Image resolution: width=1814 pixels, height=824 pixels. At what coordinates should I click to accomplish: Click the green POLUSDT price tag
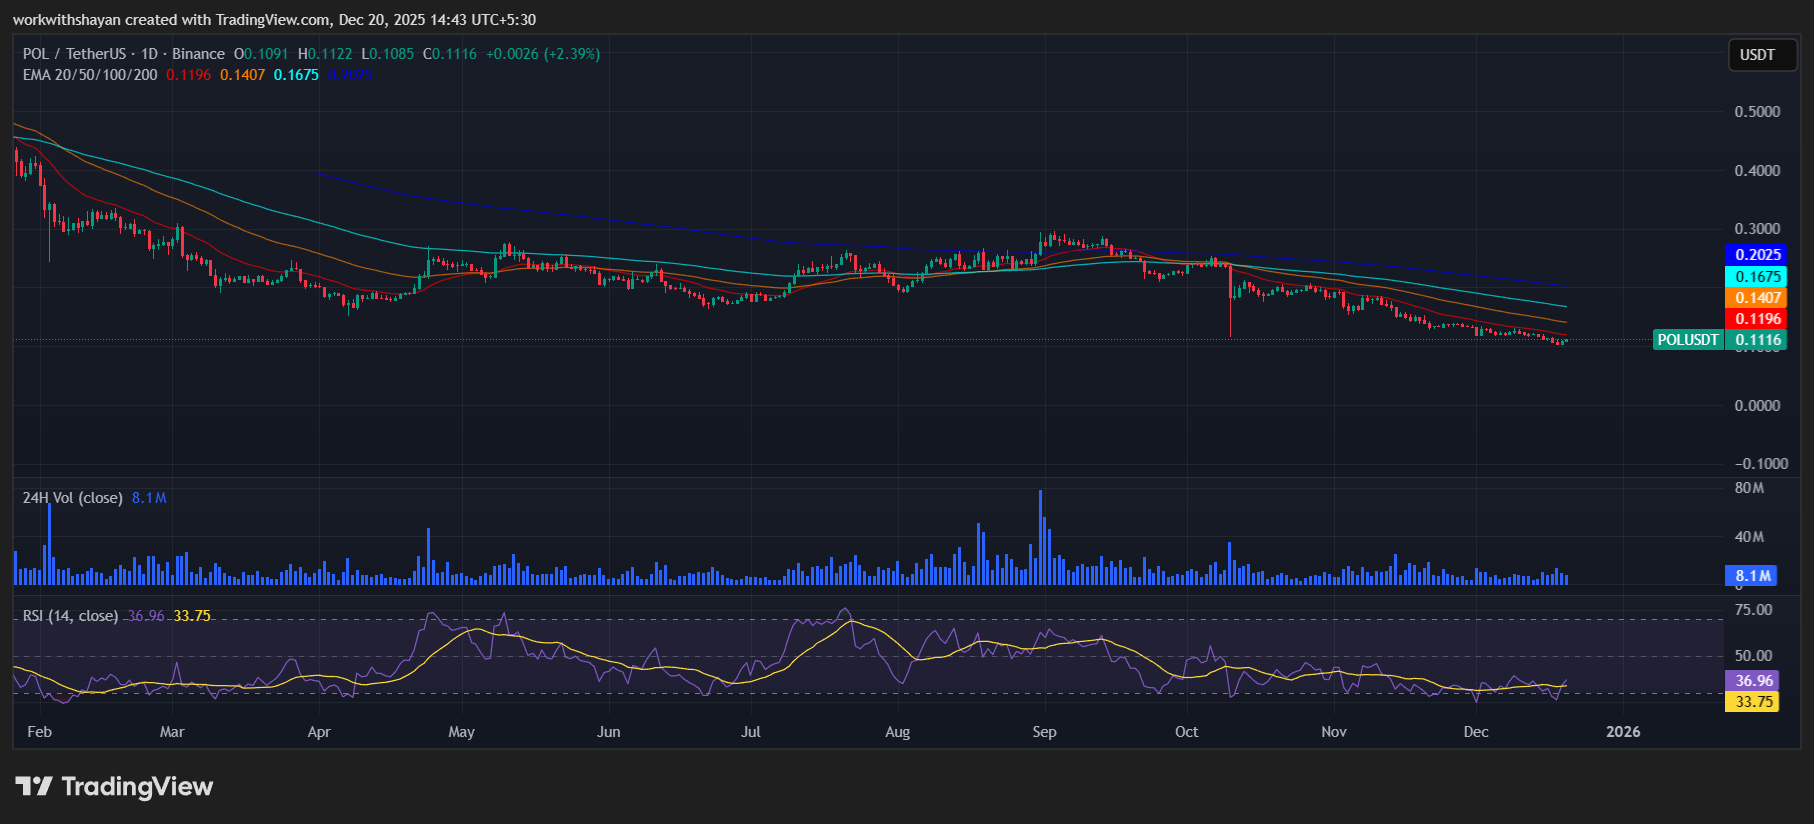[x=1687, y=340]
